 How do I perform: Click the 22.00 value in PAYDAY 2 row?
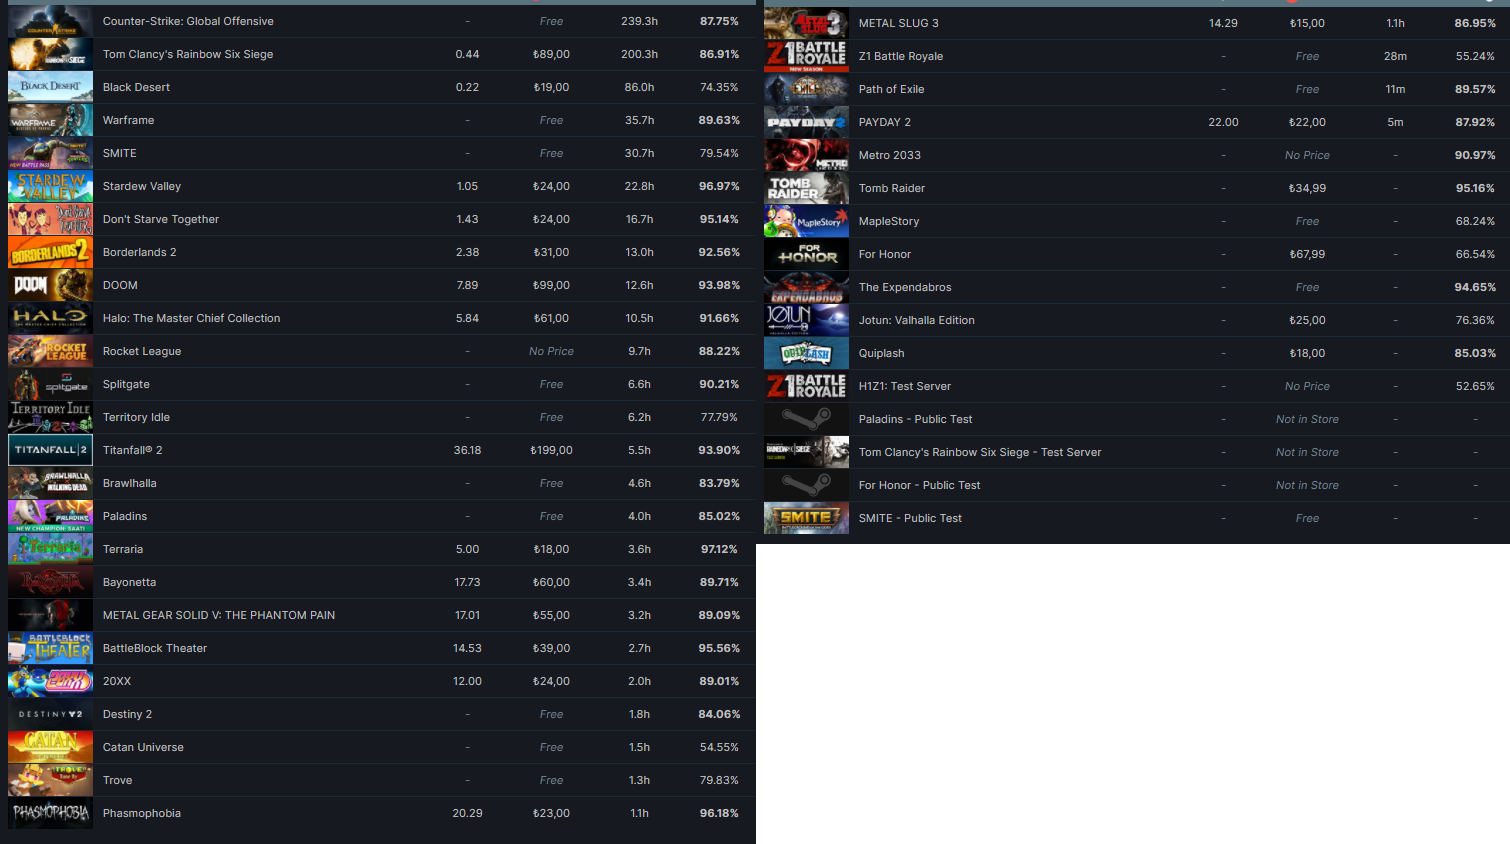click(x=1223, y=122)
